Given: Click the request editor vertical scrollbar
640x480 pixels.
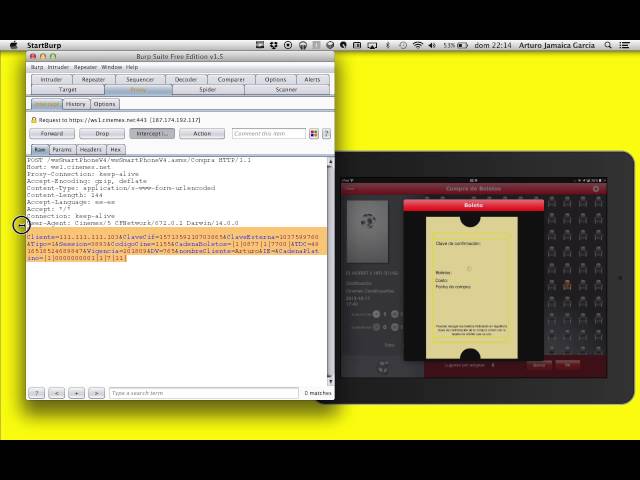Looking at the screenshot, I should pos(330,271).
